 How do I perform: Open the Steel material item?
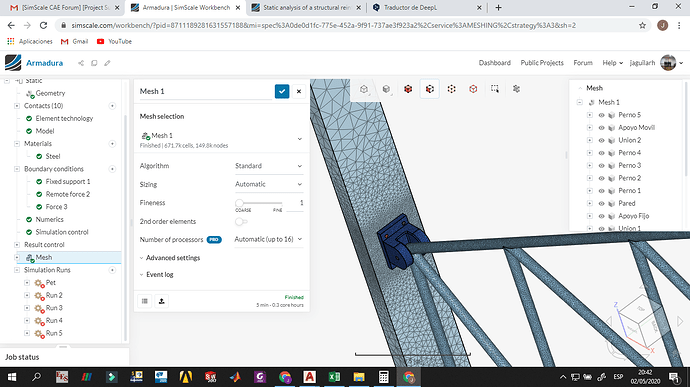coord(53,156)
